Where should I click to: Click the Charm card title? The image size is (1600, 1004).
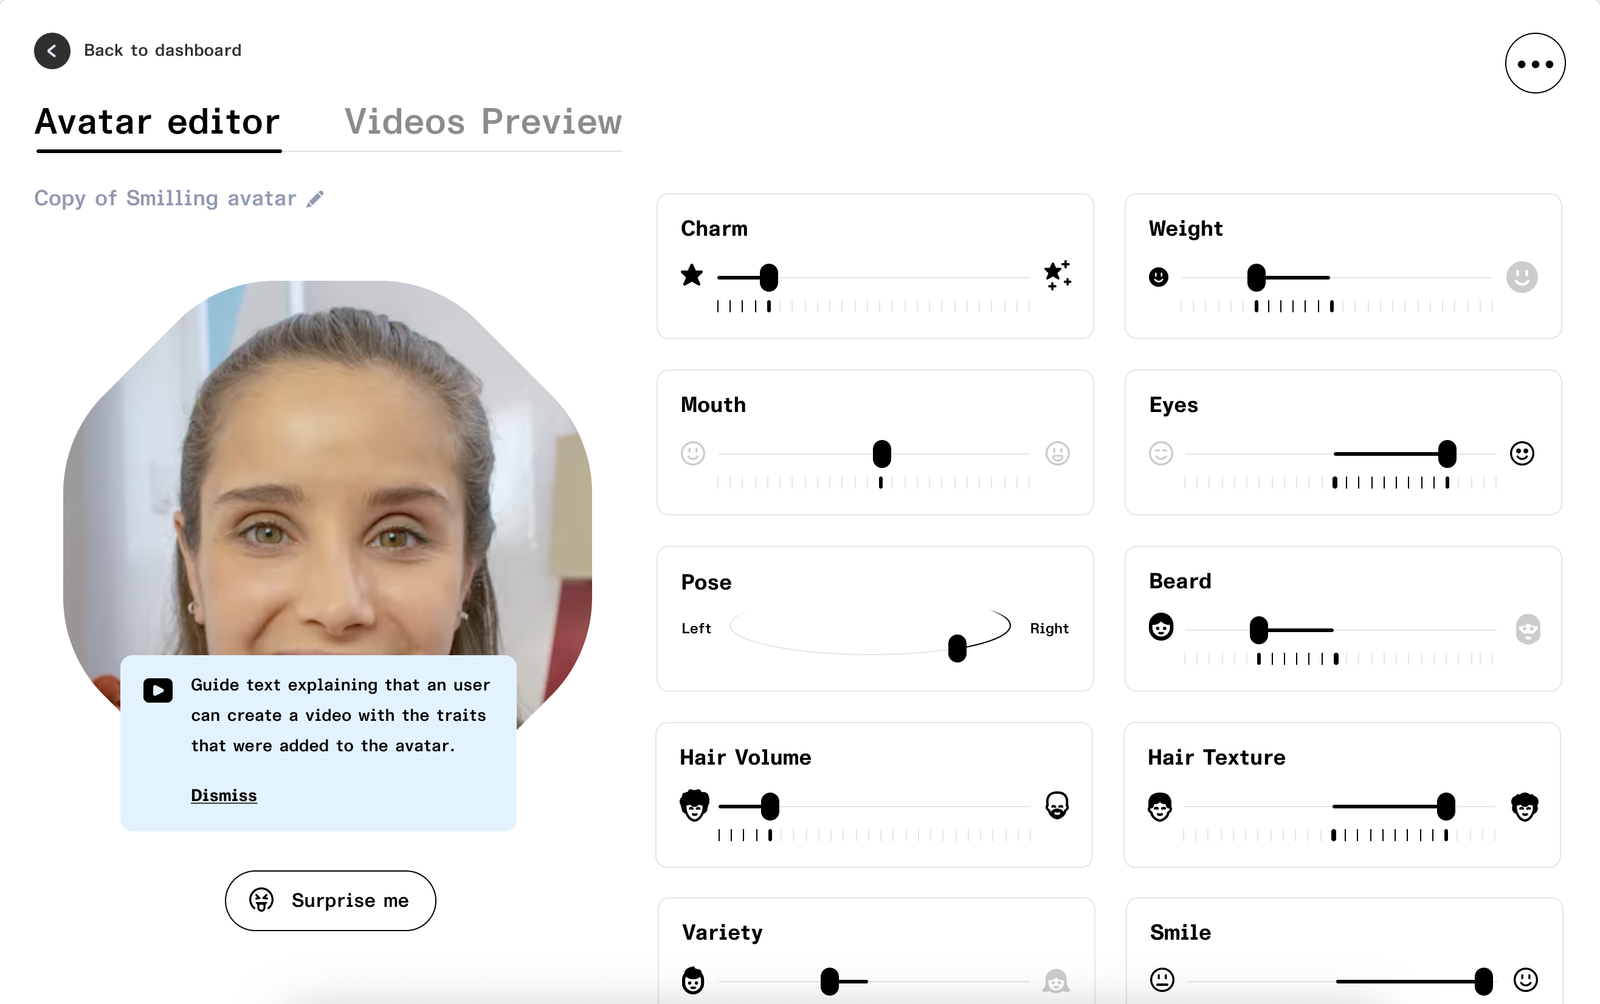pos(714,229)
